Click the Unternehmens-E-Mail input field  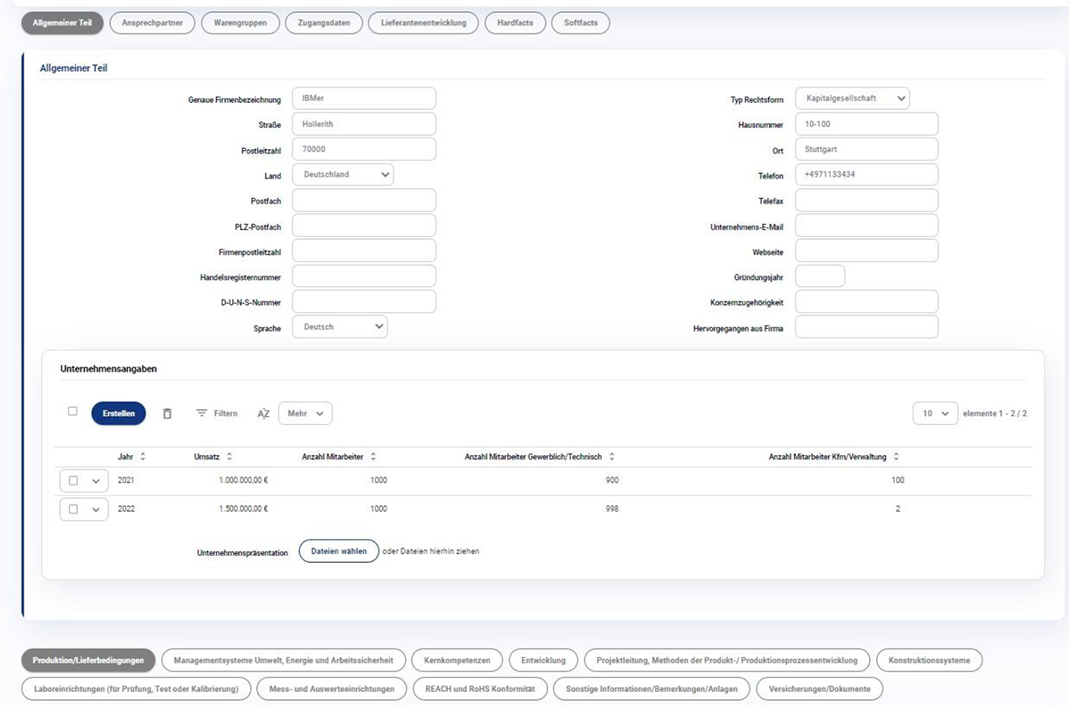866,226
